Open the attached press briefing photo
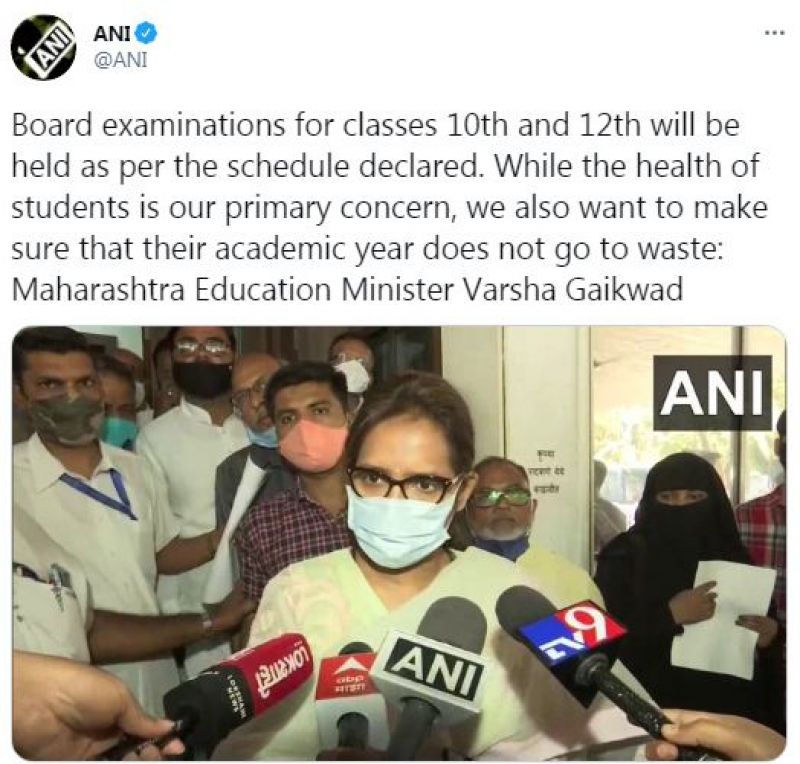The height and width of the screenshot is (764, 800). (399, 543)
